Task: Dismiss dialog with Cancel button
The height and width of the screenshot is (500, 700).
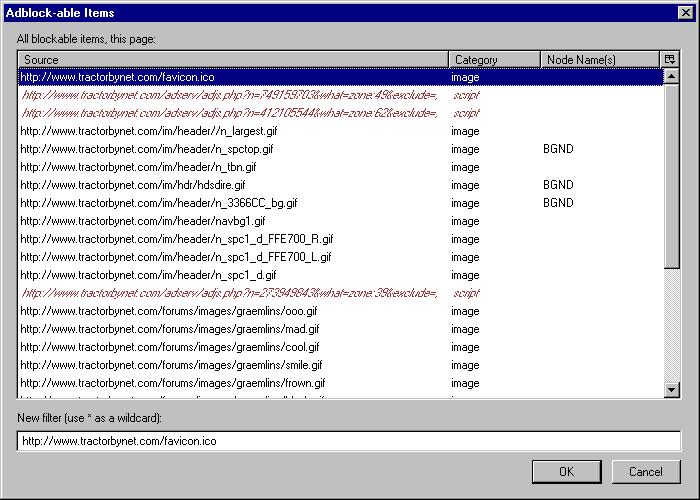Action: click(646, 472)
